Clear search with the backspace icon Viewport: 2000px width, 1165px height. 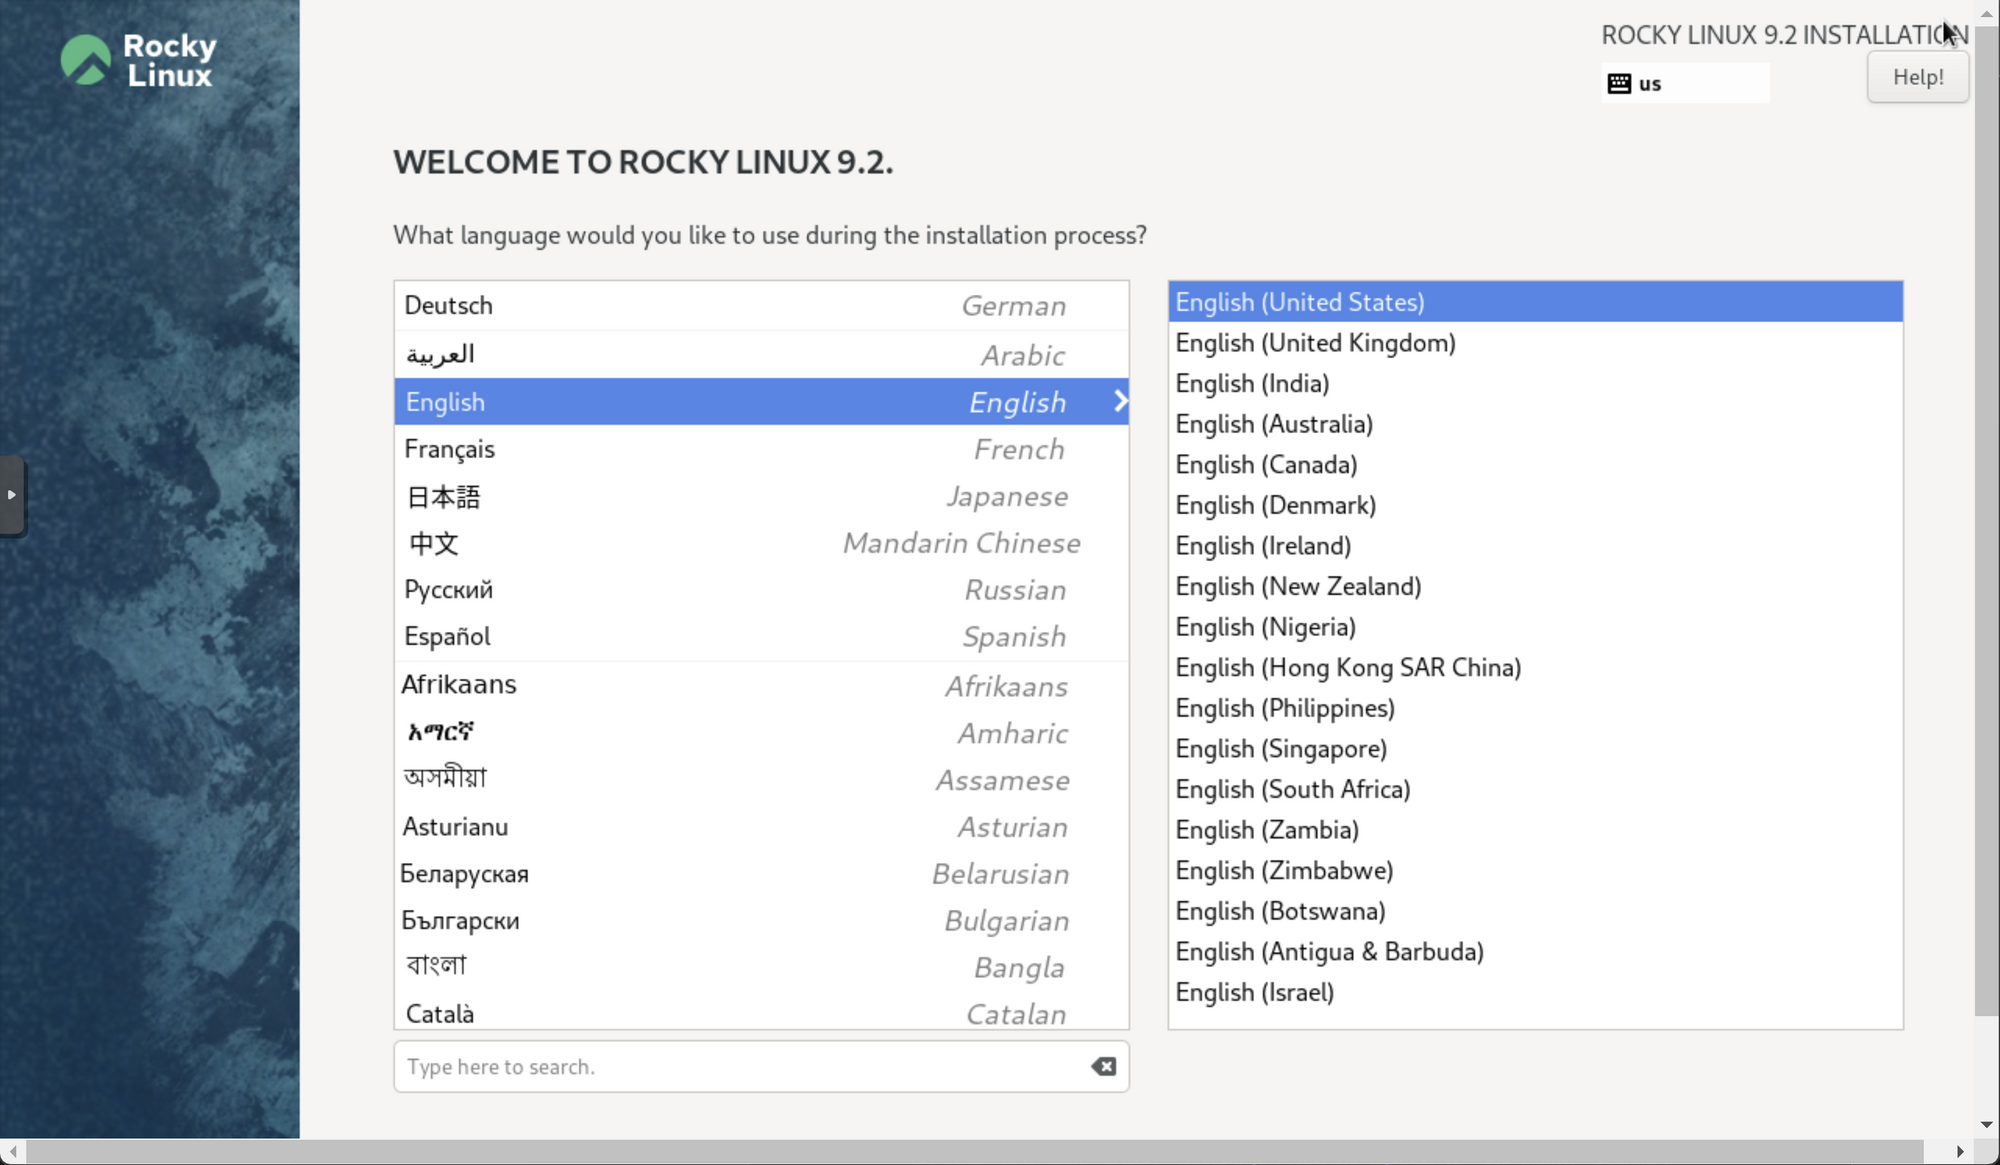tap(1104, 1067)
